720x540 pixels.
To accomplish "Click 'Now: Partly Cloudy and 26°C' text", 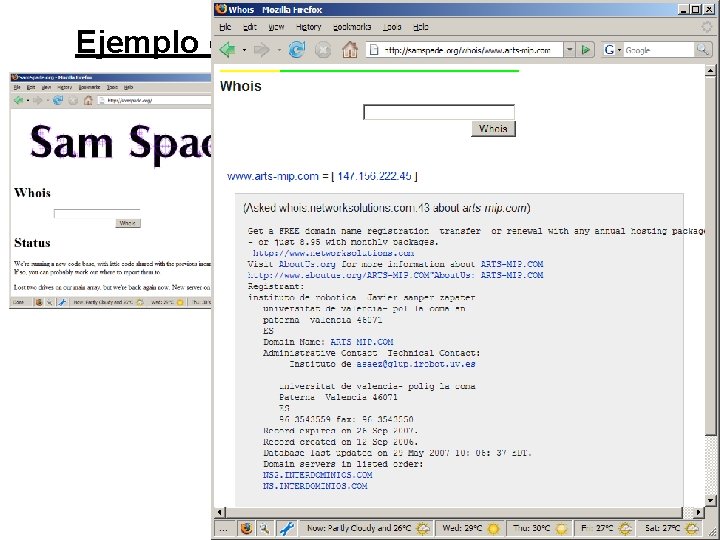I will click(x=359, y=529).
